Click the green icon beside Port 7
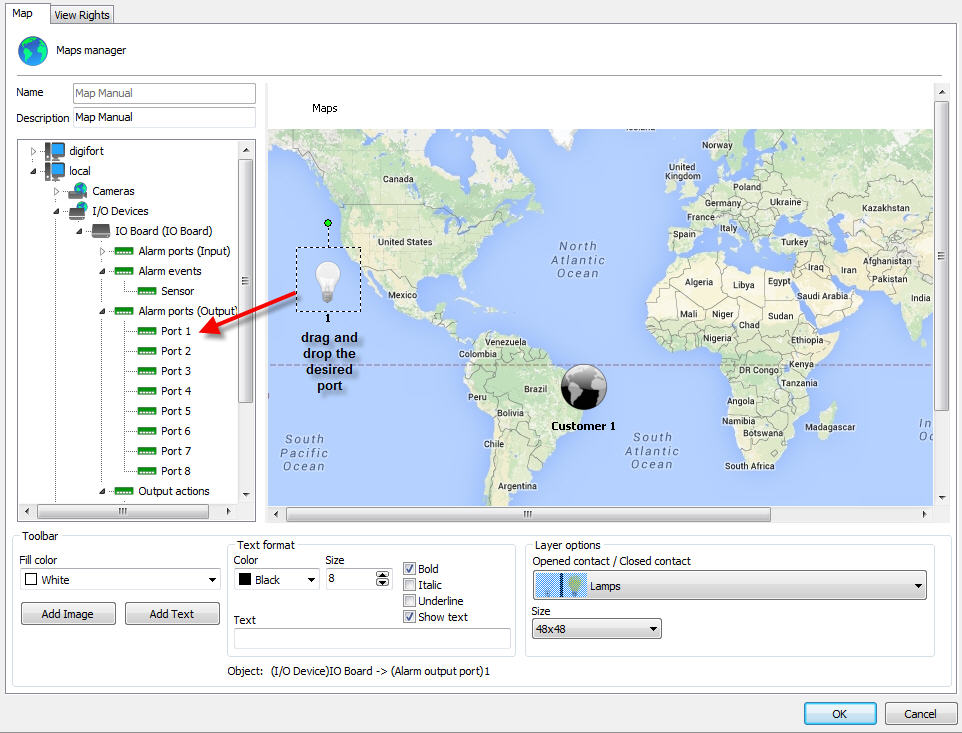The width and height of the screenshot is (962, 733). 147,451
